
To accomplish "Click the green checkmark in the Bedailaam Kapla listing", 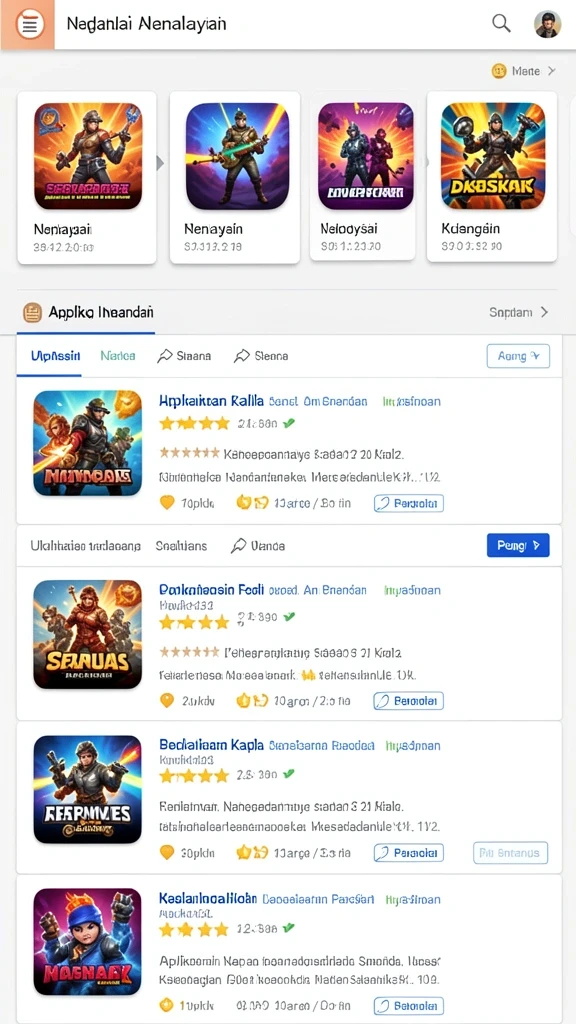I will [289, 774].
